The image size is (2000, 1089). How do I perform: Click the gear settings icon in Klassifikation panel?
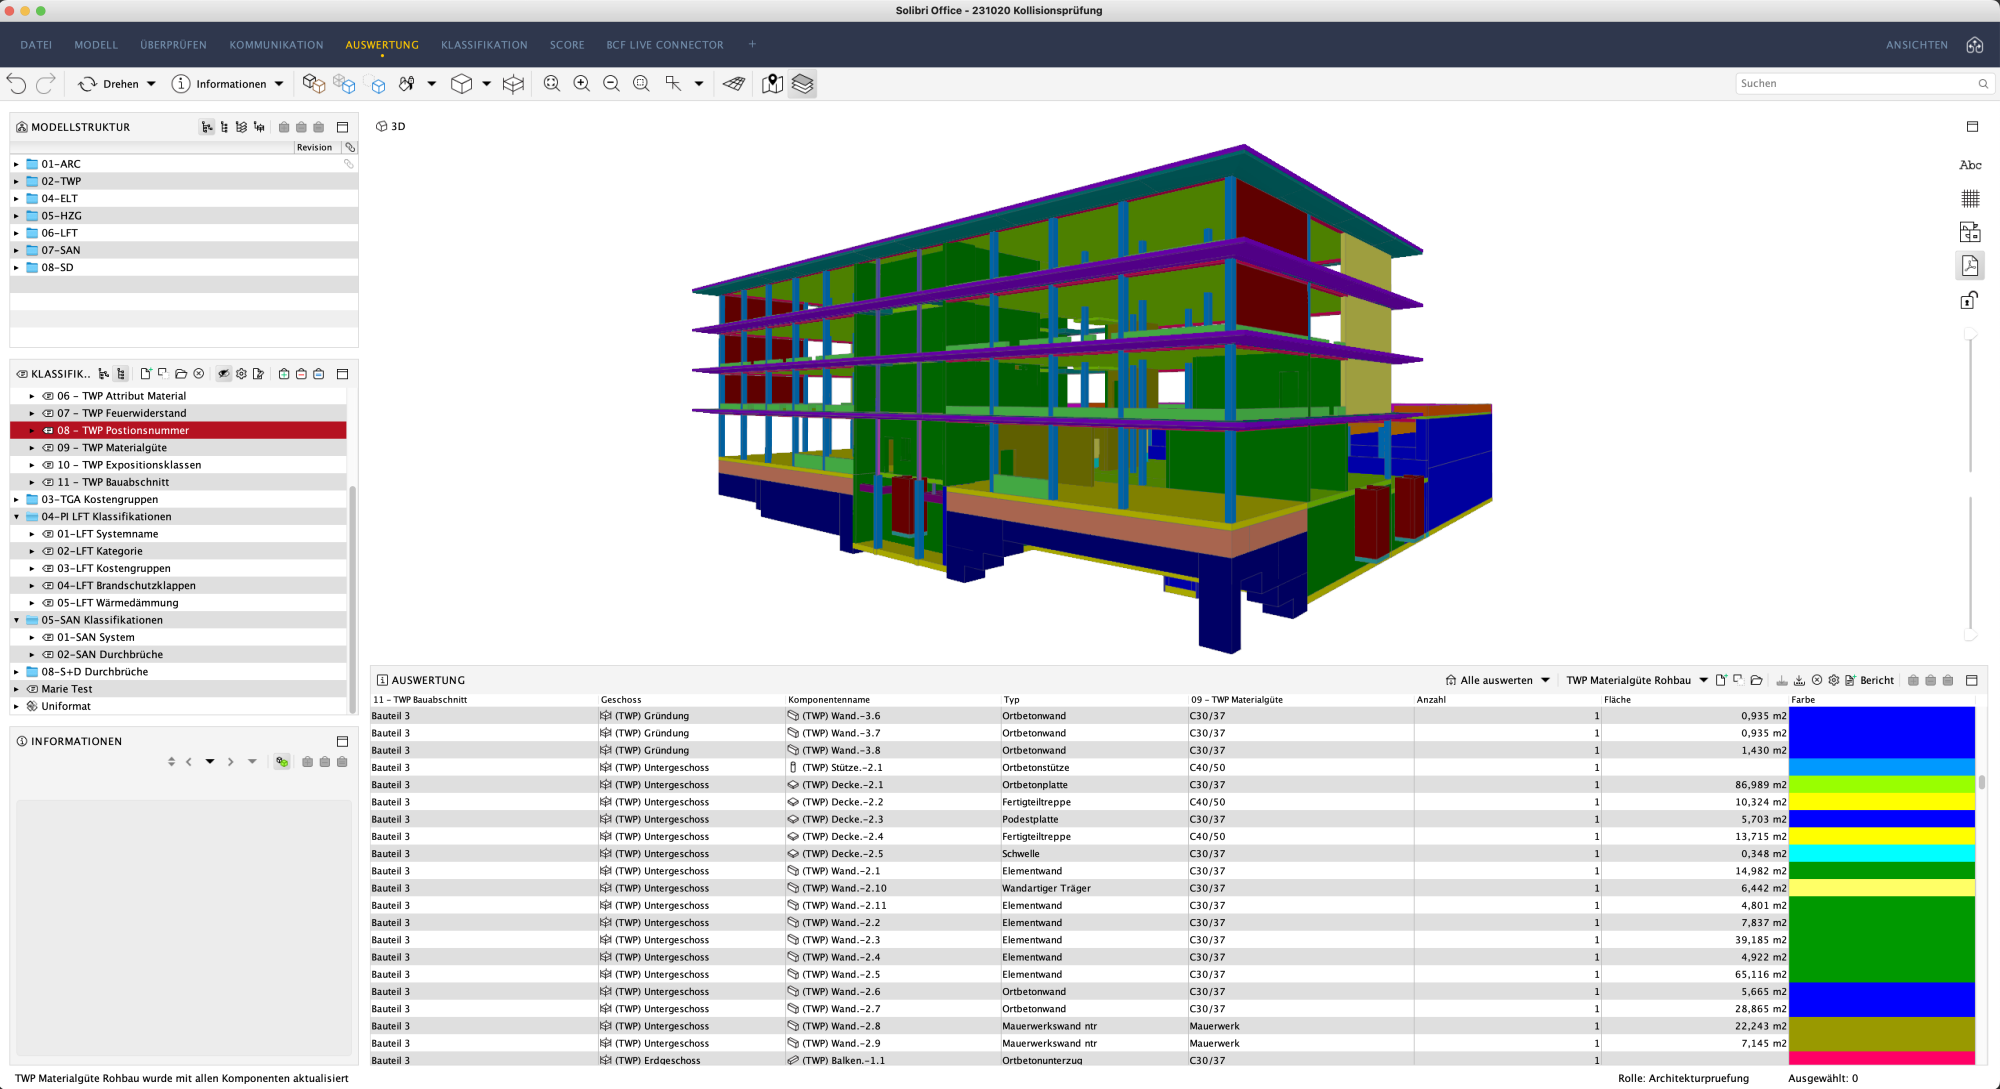pyautogui.click(x=241, y=374)
